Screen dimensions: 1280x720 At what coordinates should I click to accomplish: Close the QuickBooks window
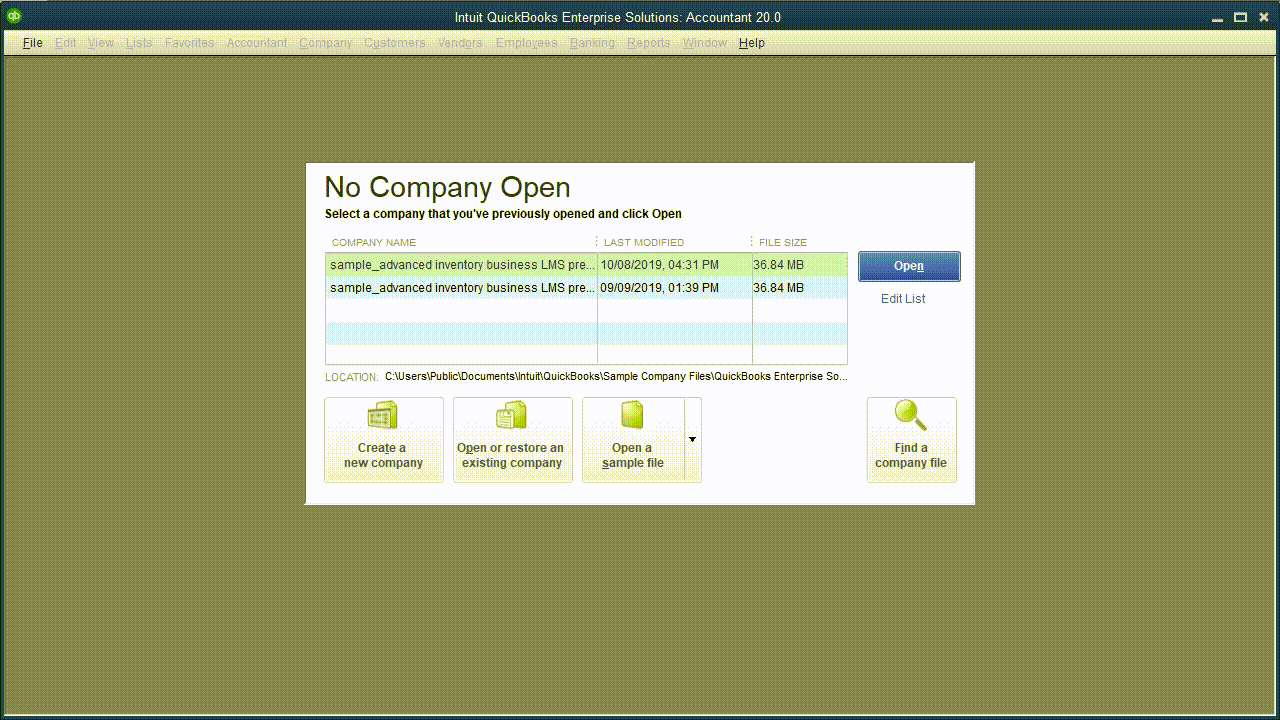pos(1263,17)
